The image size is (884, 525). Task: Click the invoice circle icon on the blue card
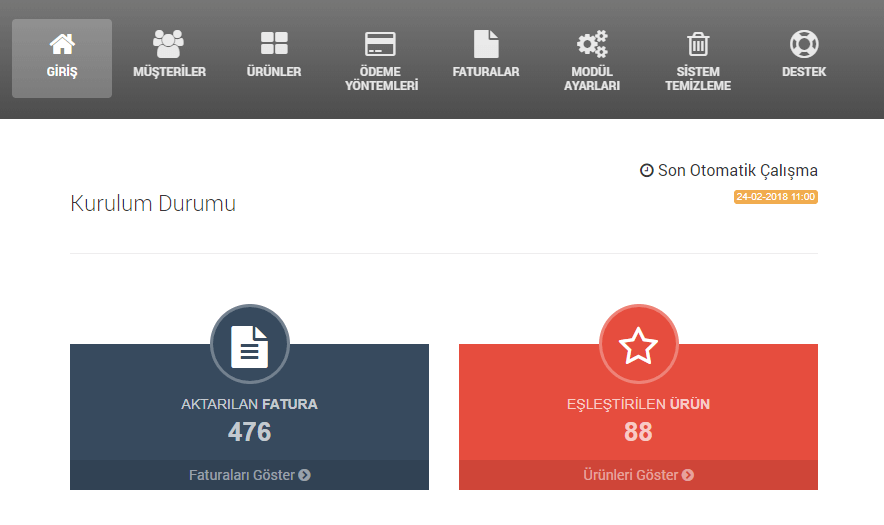tap(250, 344)
